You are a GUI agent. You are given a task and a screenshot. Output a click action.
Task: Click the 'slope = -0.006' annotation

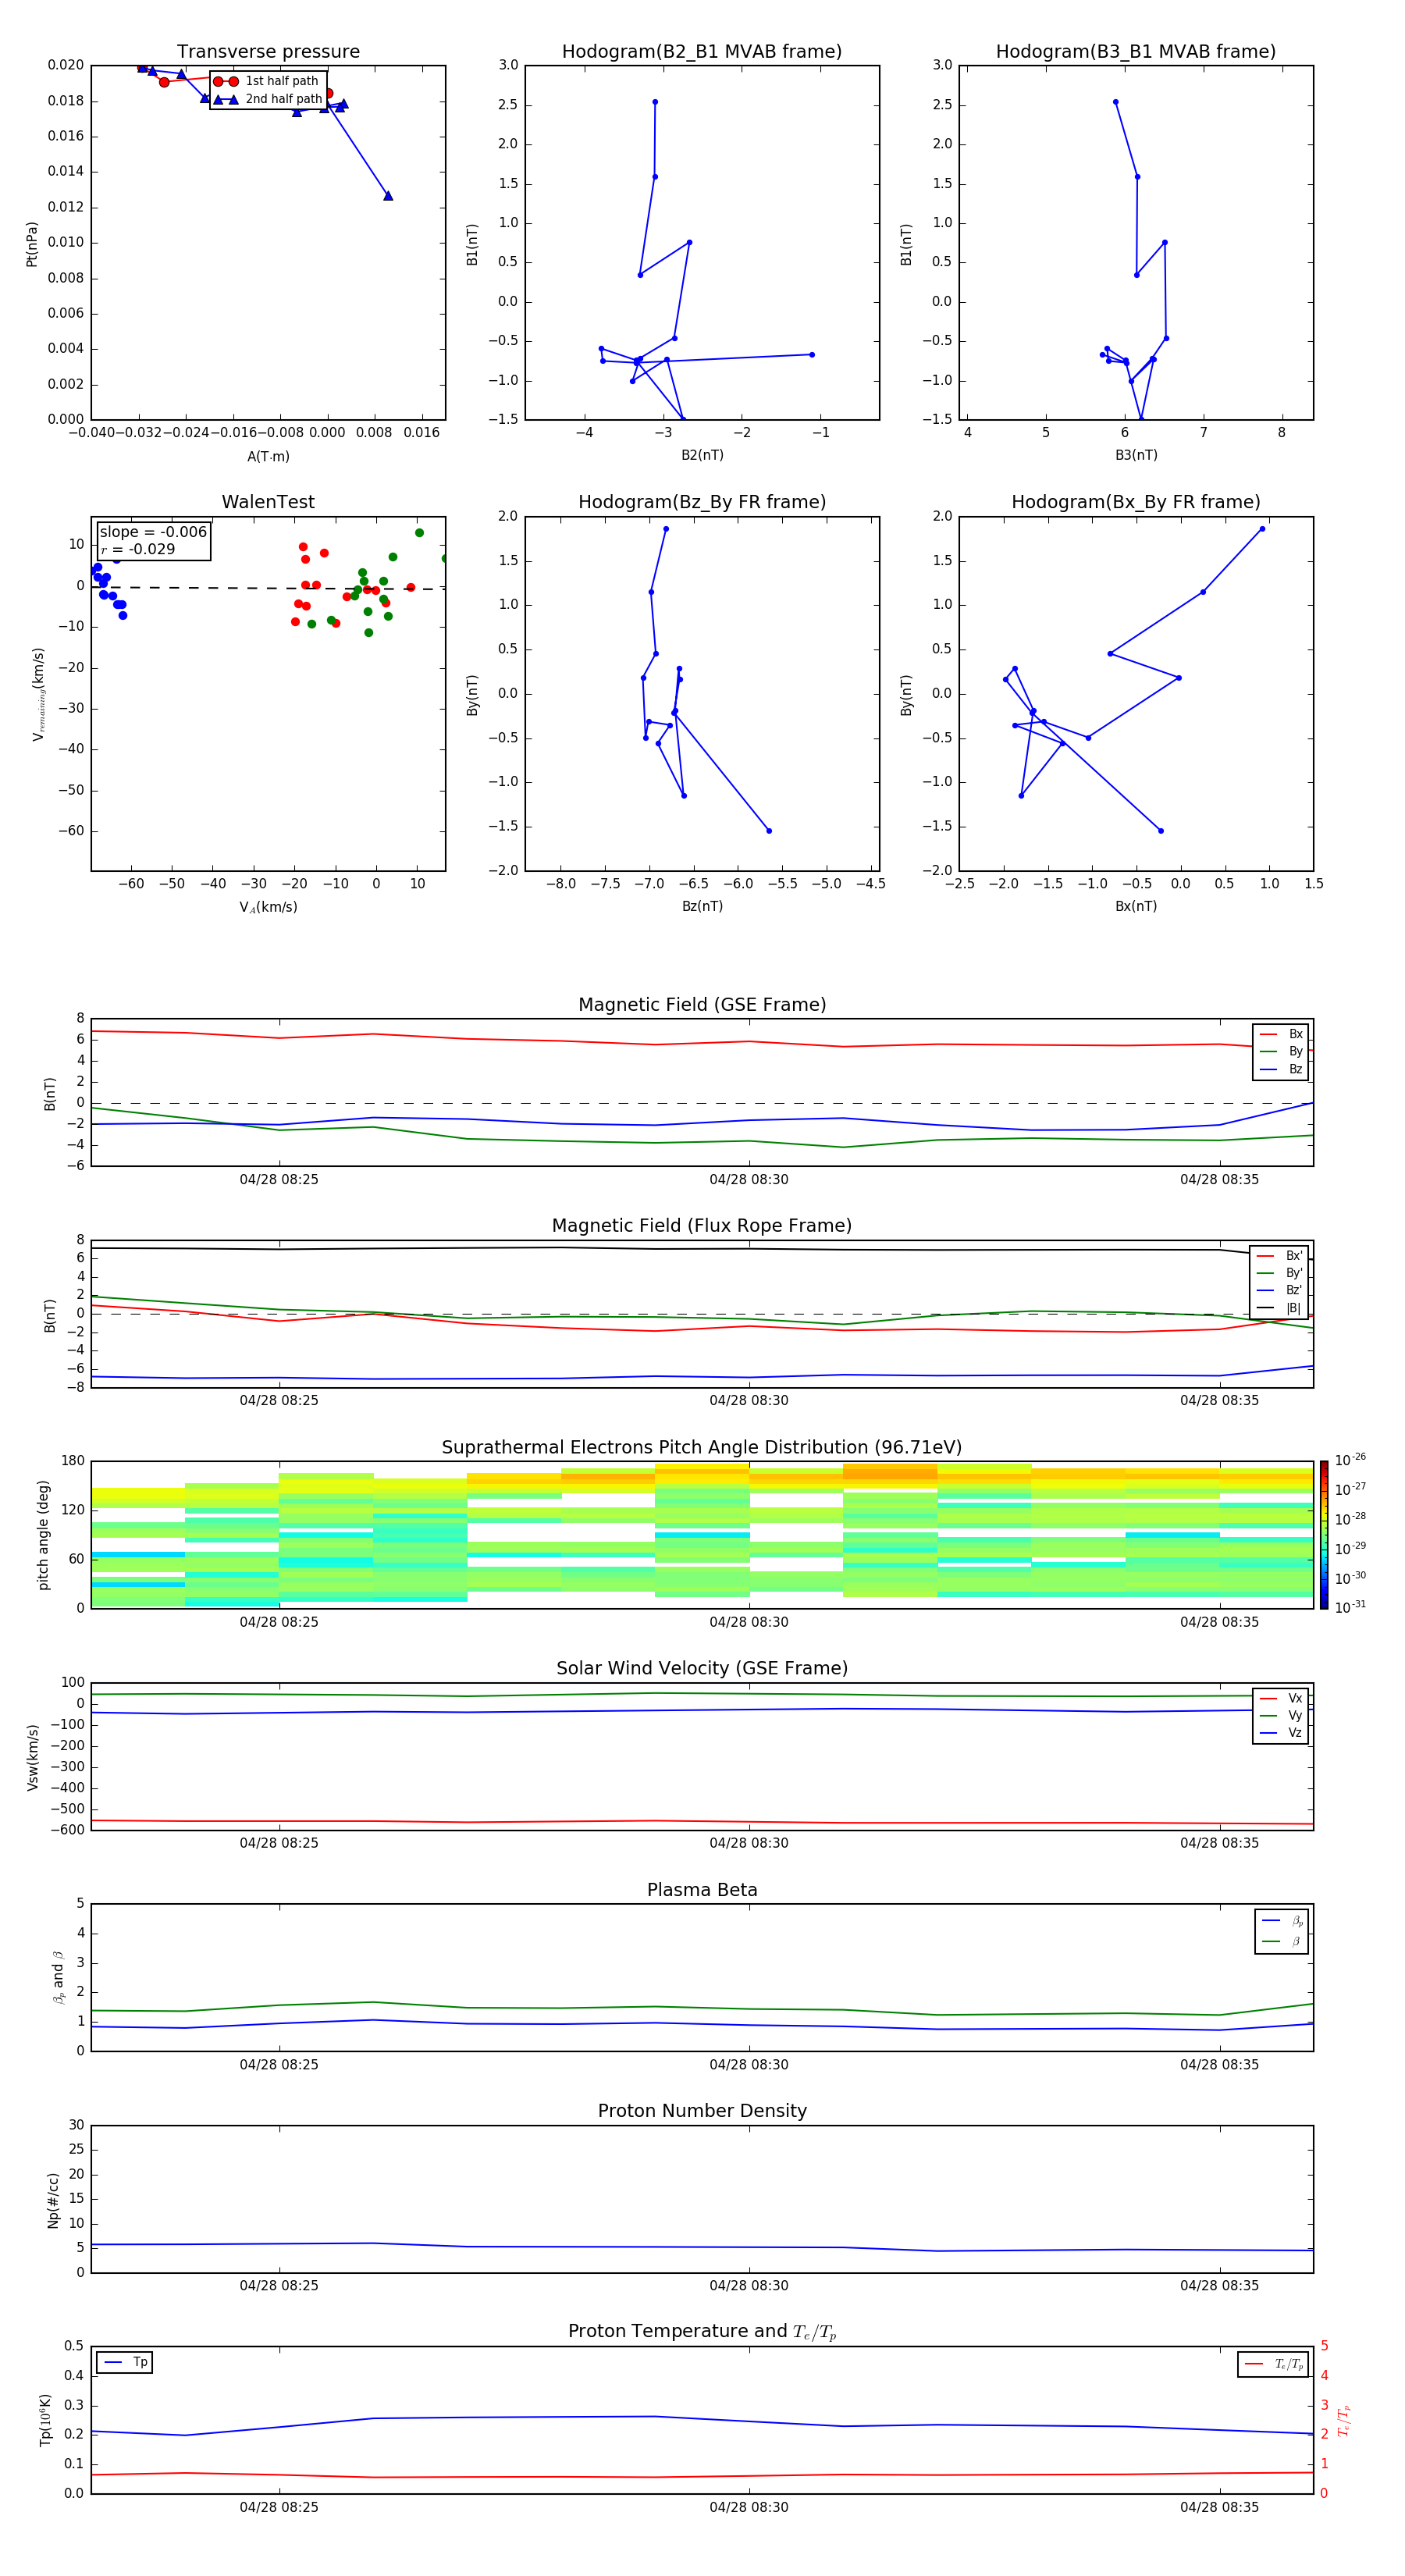click(153, 532)
